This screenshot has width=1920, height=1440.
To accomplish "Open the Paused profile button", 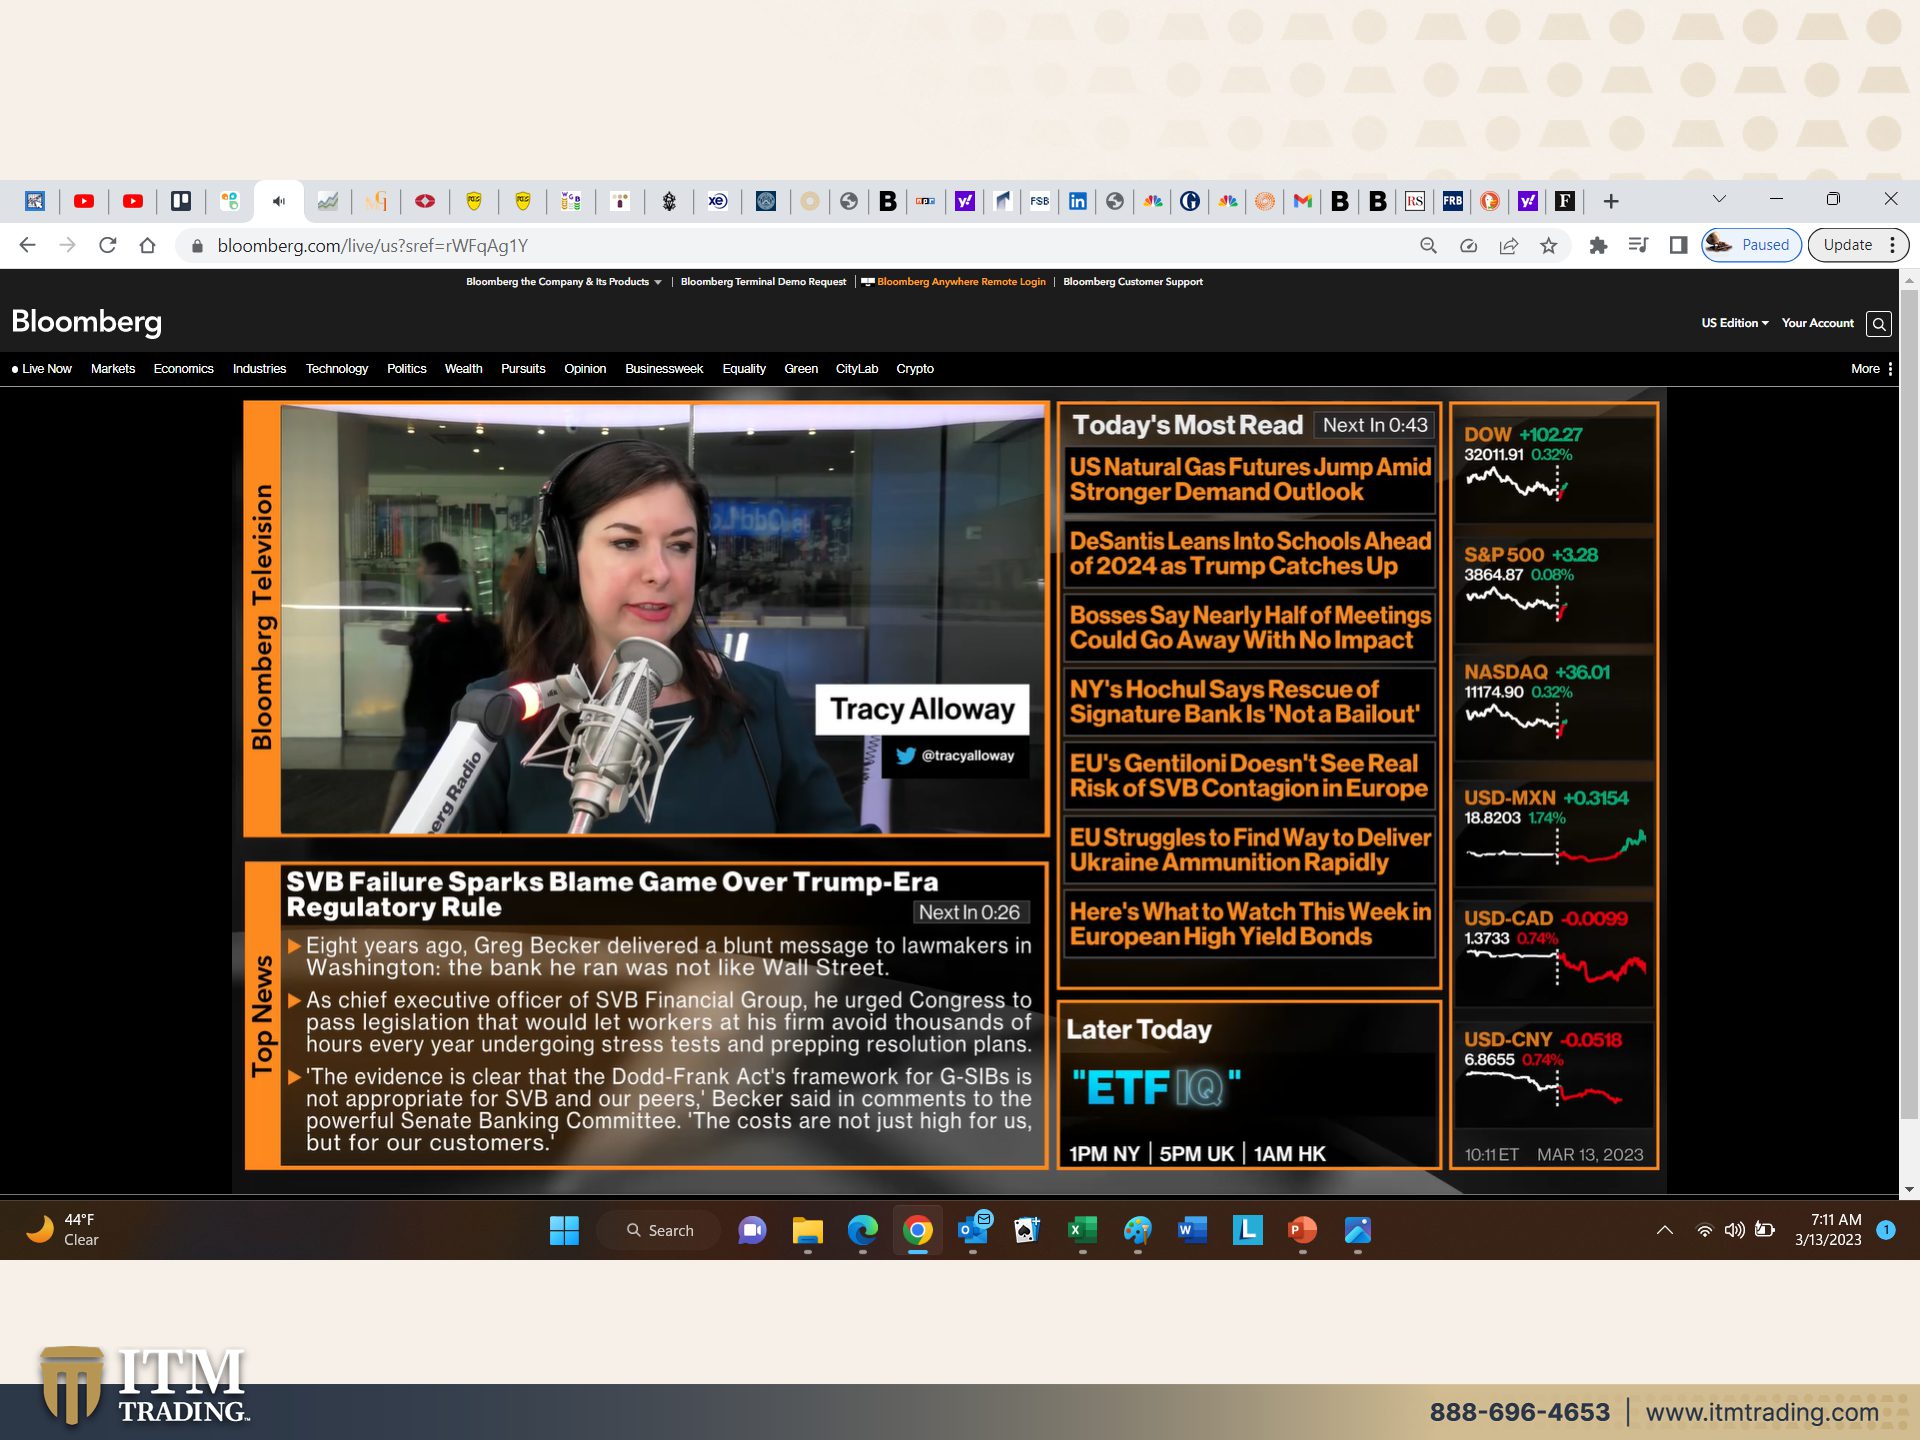I will tap(1751, 245).
